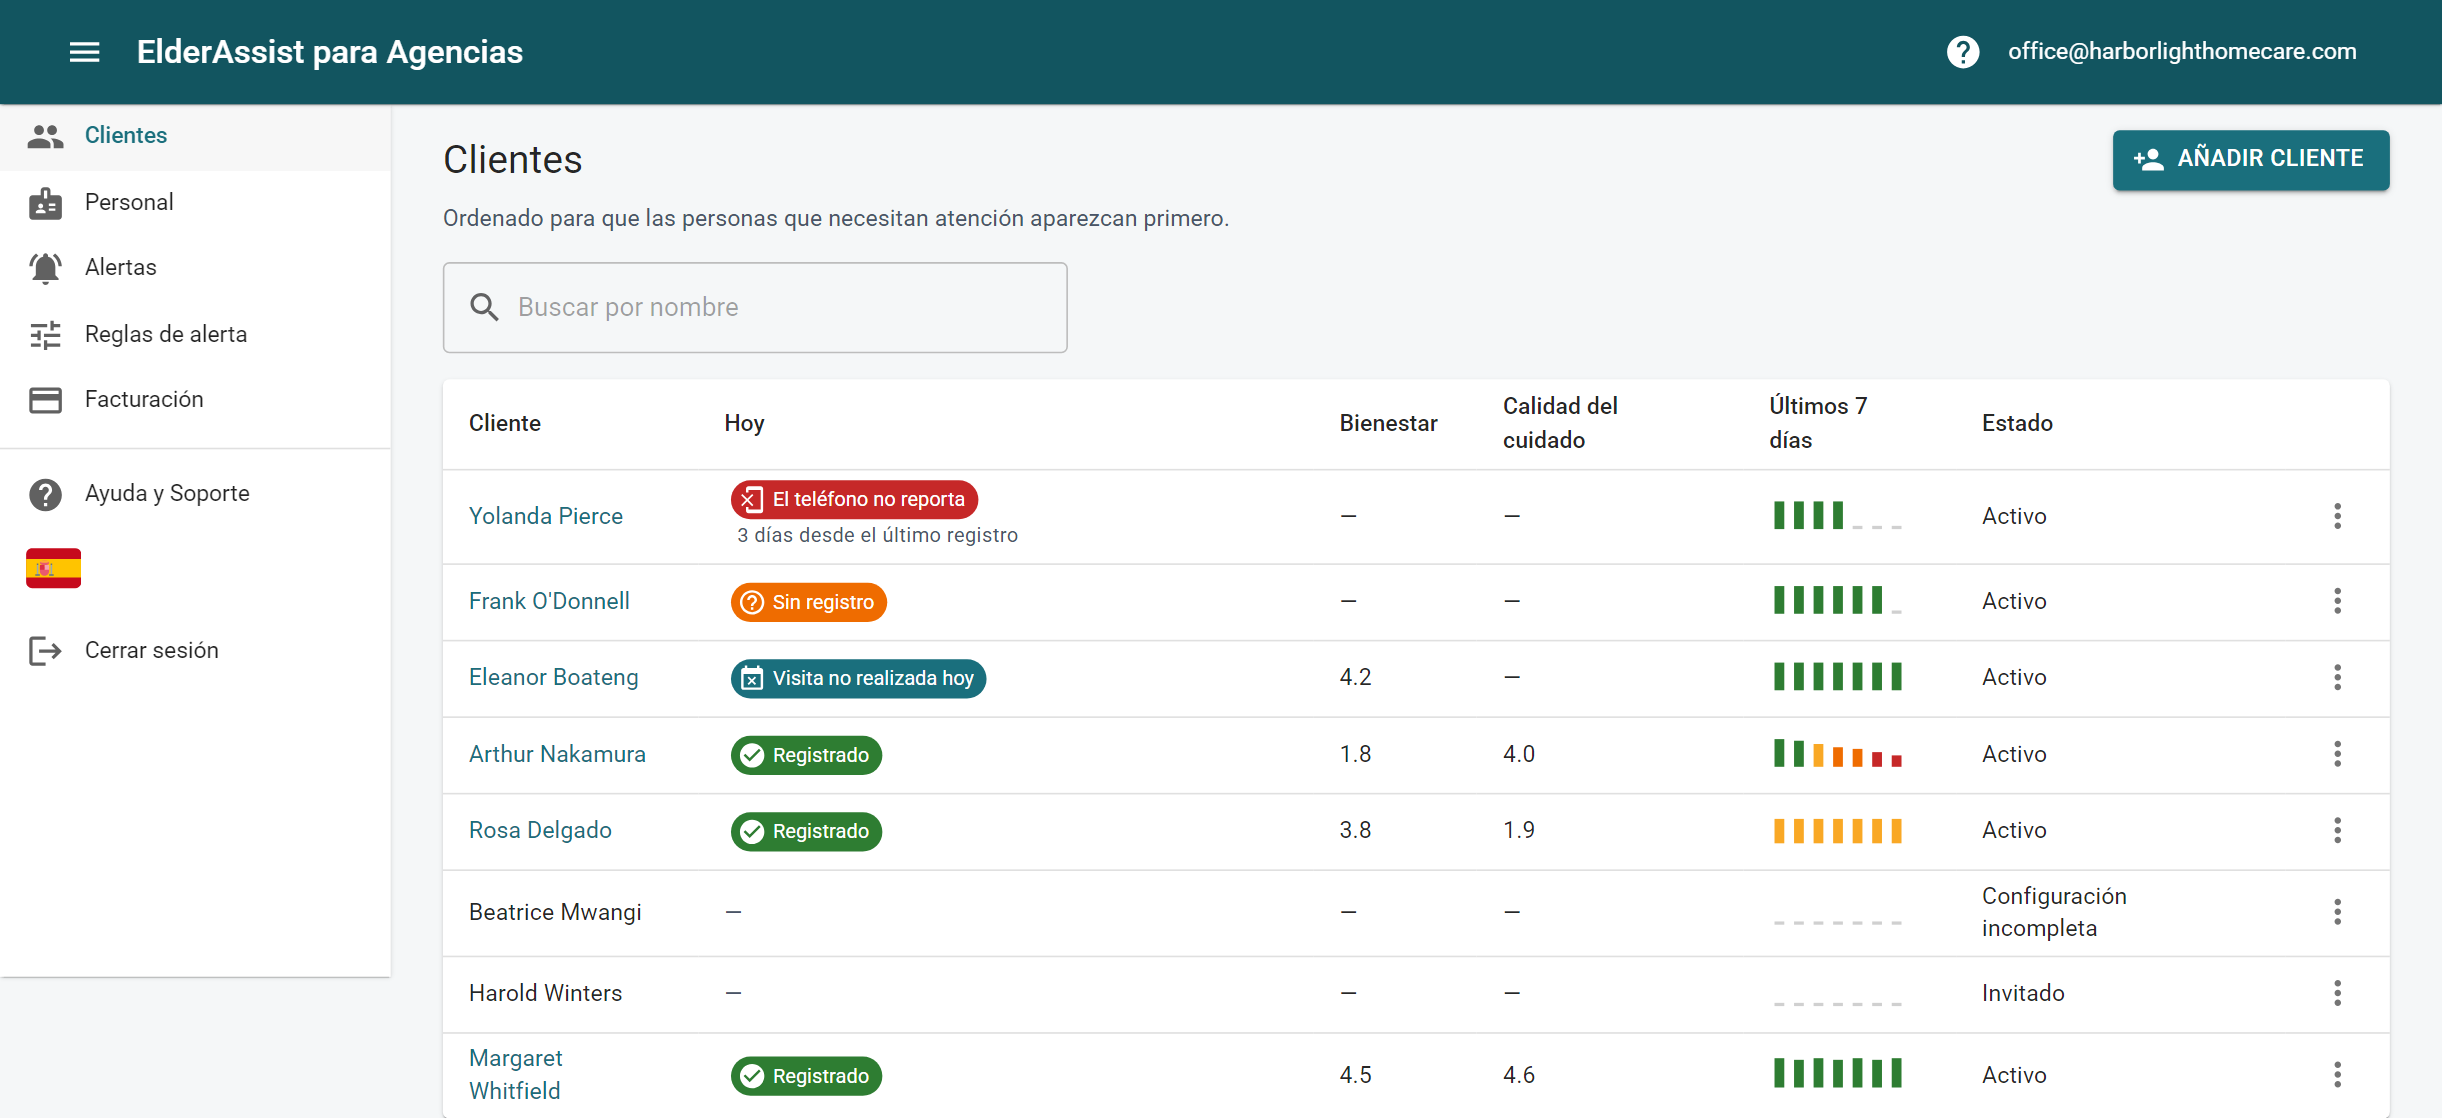Click Margaret Whitfield's Registrado badge
2442x1118 pixels.
[x=806, y=1076]
